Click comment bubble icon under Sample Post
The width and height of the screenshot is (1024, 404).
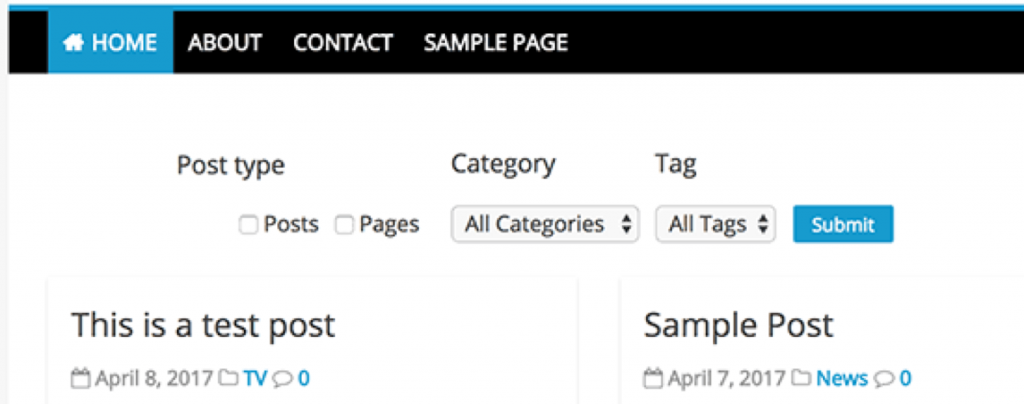pos(884,379)
